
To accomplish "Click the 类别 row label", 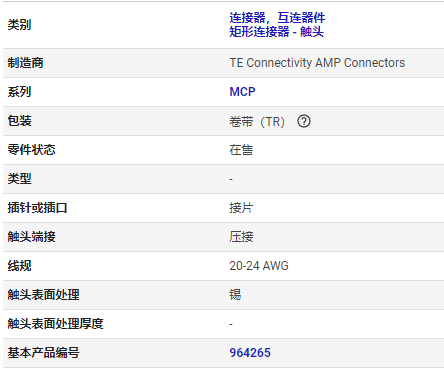I will [19, 24].
